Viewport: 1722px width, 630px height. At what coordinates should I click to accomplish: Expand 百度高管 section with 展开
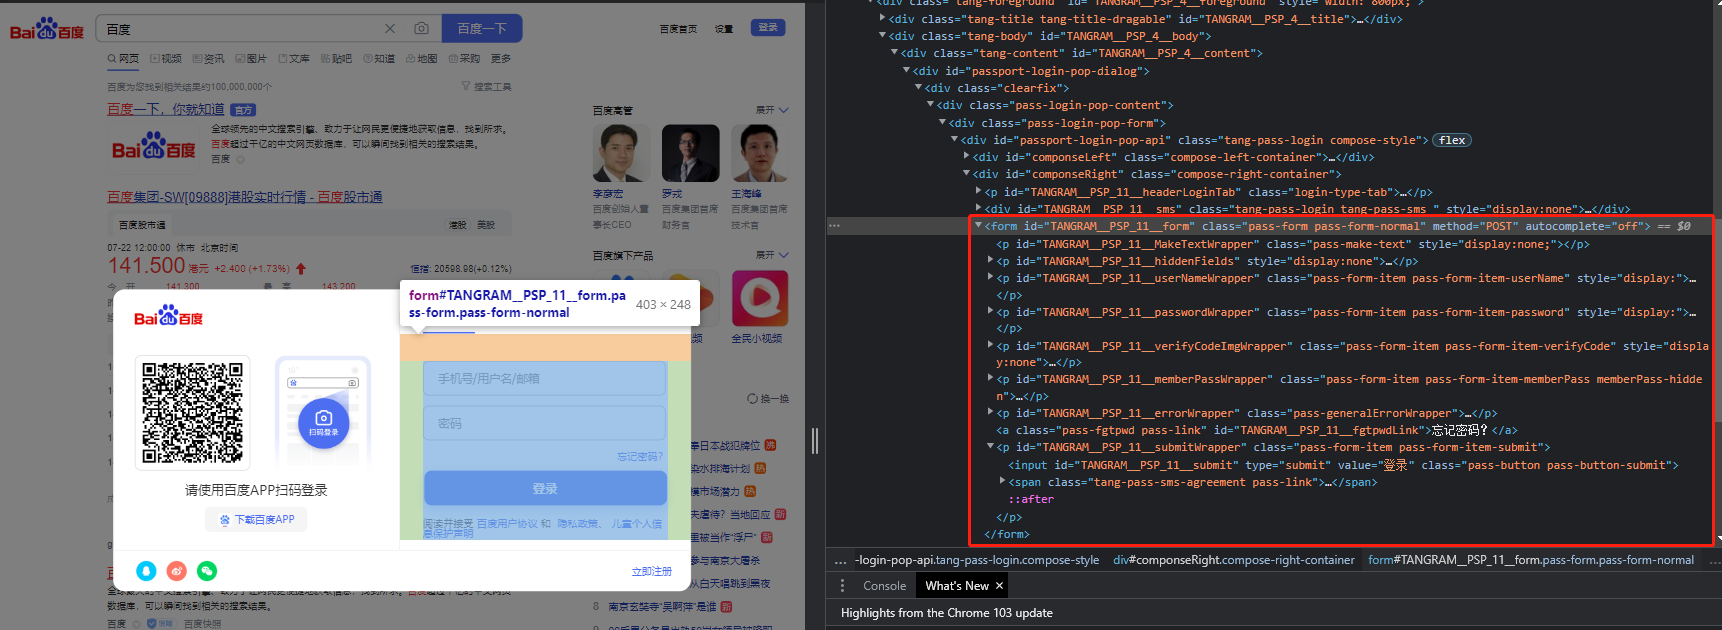[x=772, y=110]
